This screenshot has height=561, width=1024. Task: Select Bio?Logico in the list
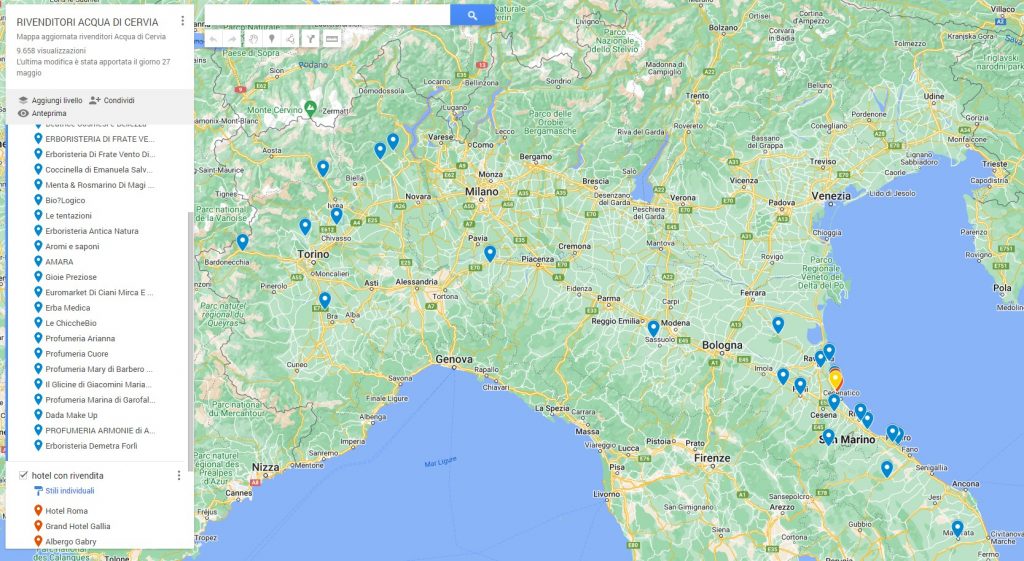coord(65,200)
